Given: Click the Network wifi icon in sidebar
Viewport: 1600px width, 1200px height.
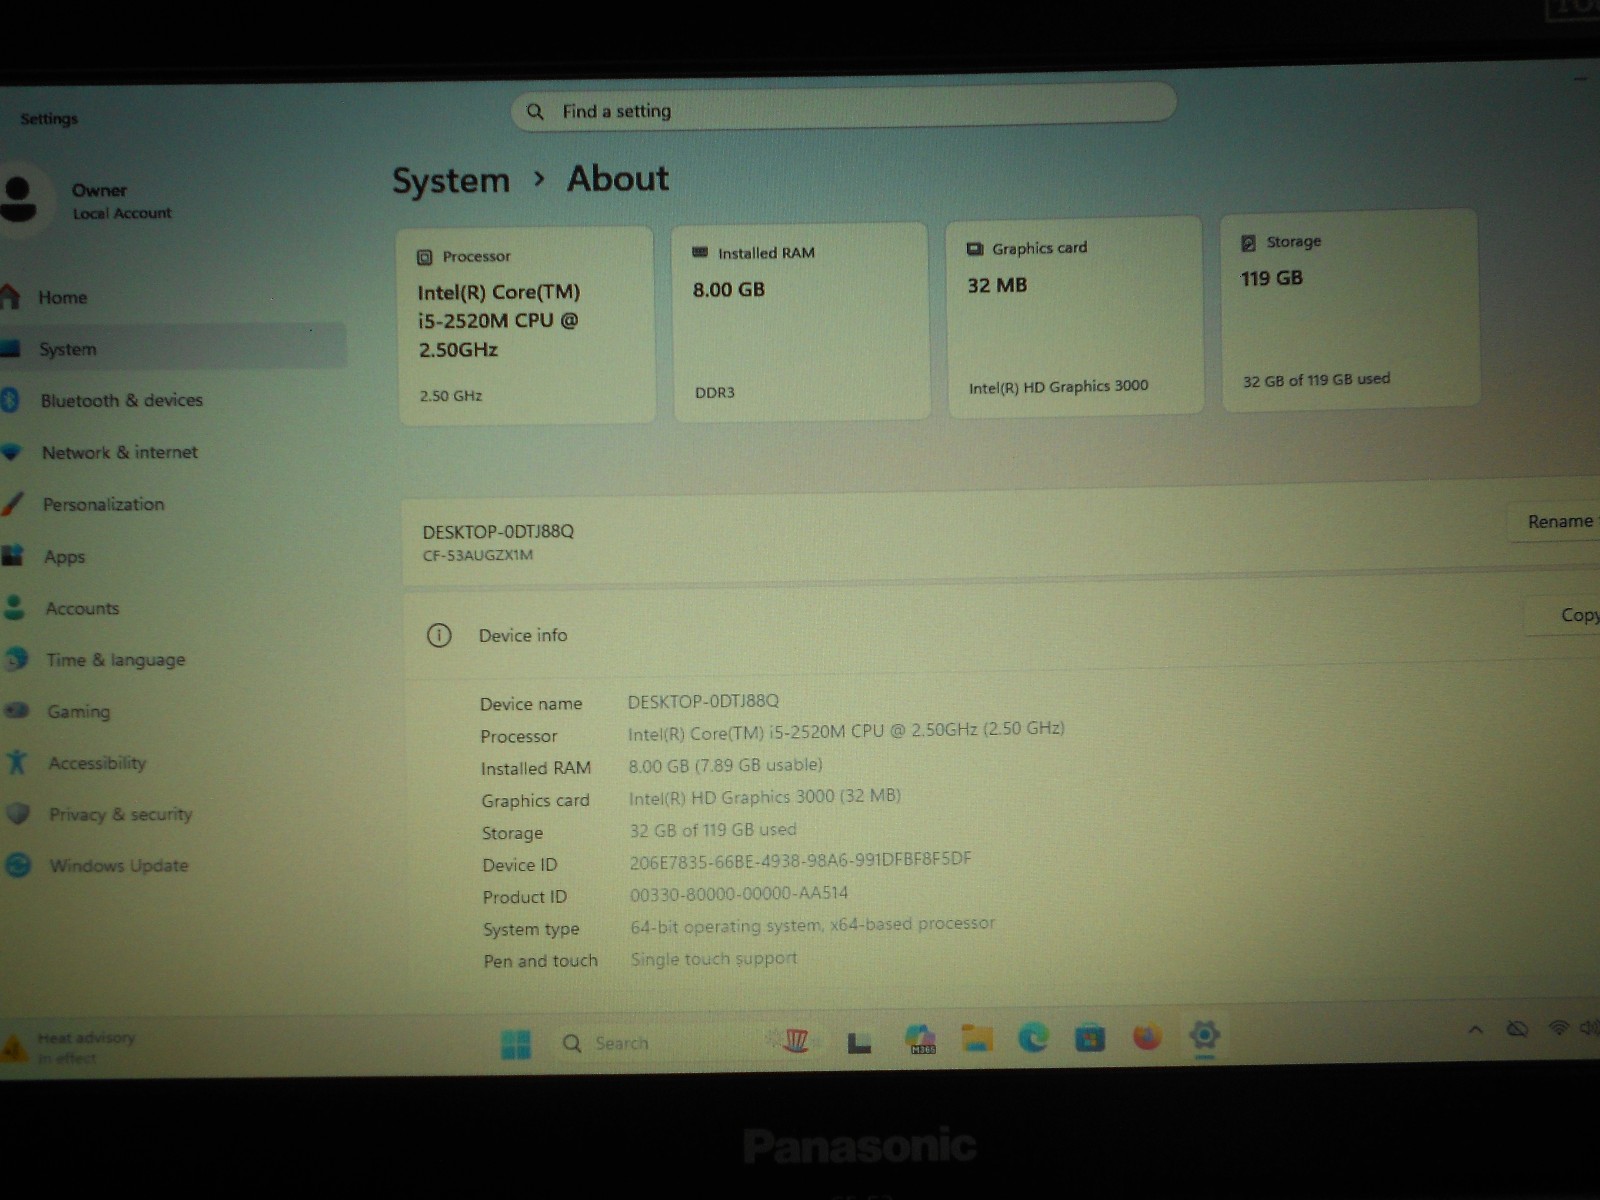Looking at the screenshot, I should pos(11,452).
